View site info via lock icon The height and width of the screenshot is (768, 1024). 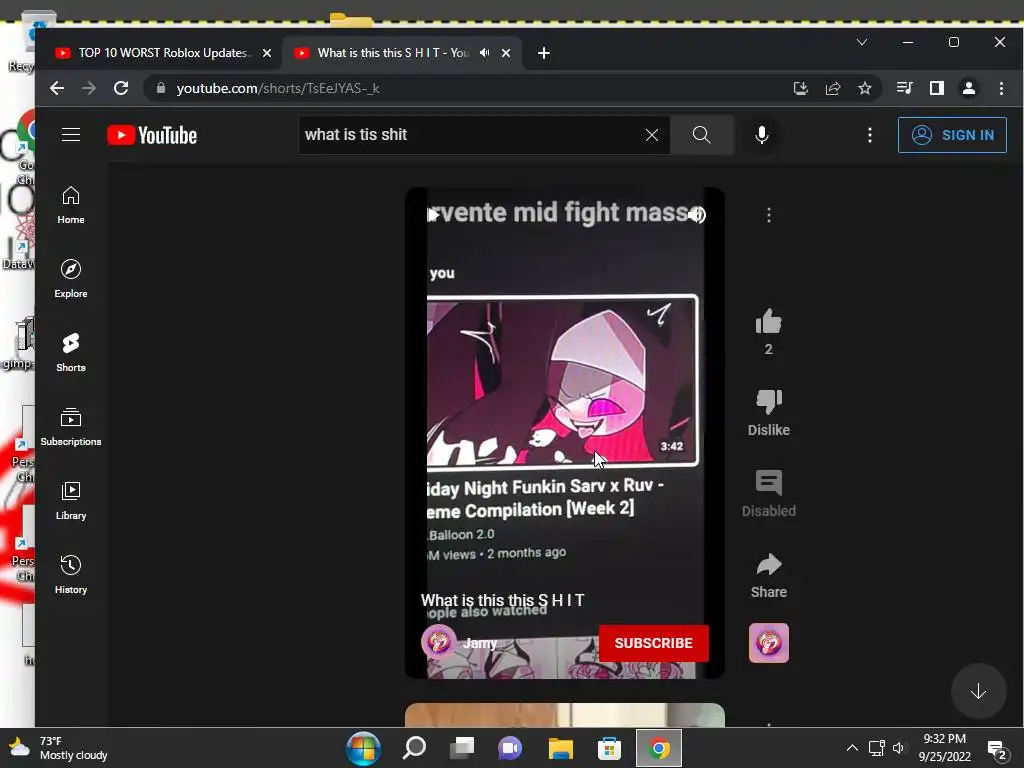[x=161, y=88]
